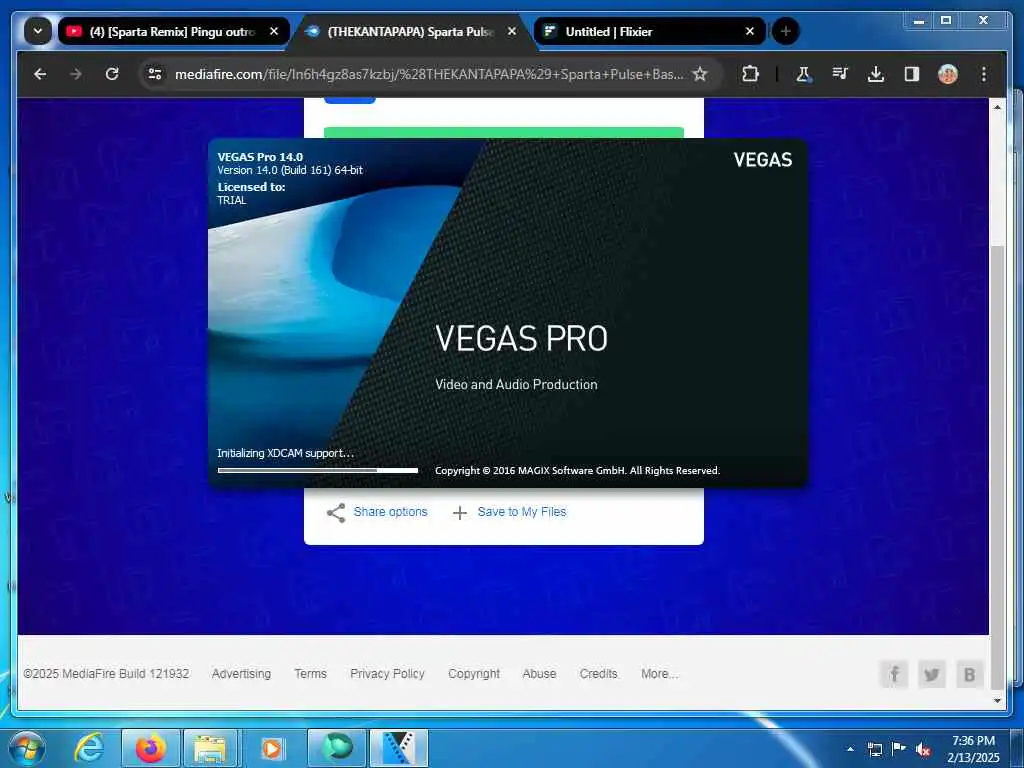Show hidden system tray icons

[850, 749]
